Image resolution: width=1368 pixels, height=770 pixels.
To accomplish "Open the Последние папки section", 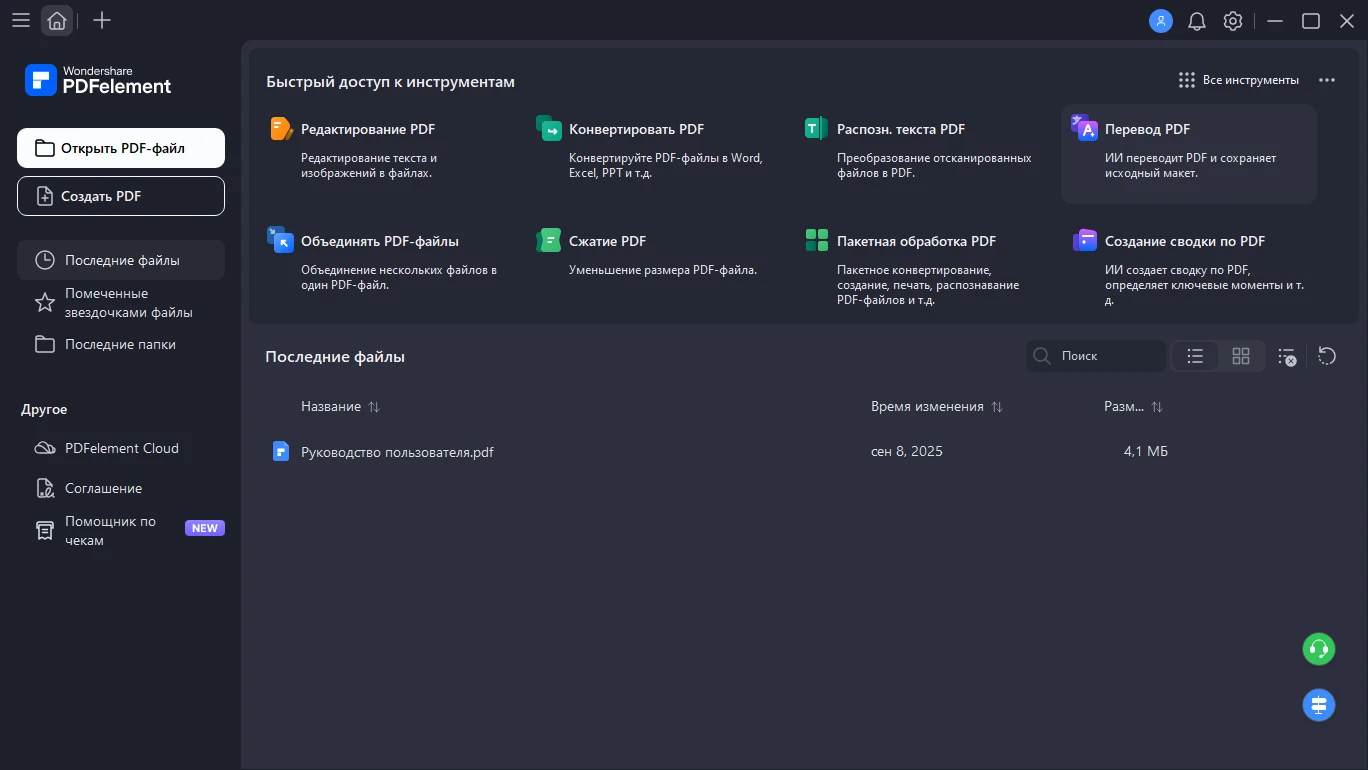I will pos(120,344).
